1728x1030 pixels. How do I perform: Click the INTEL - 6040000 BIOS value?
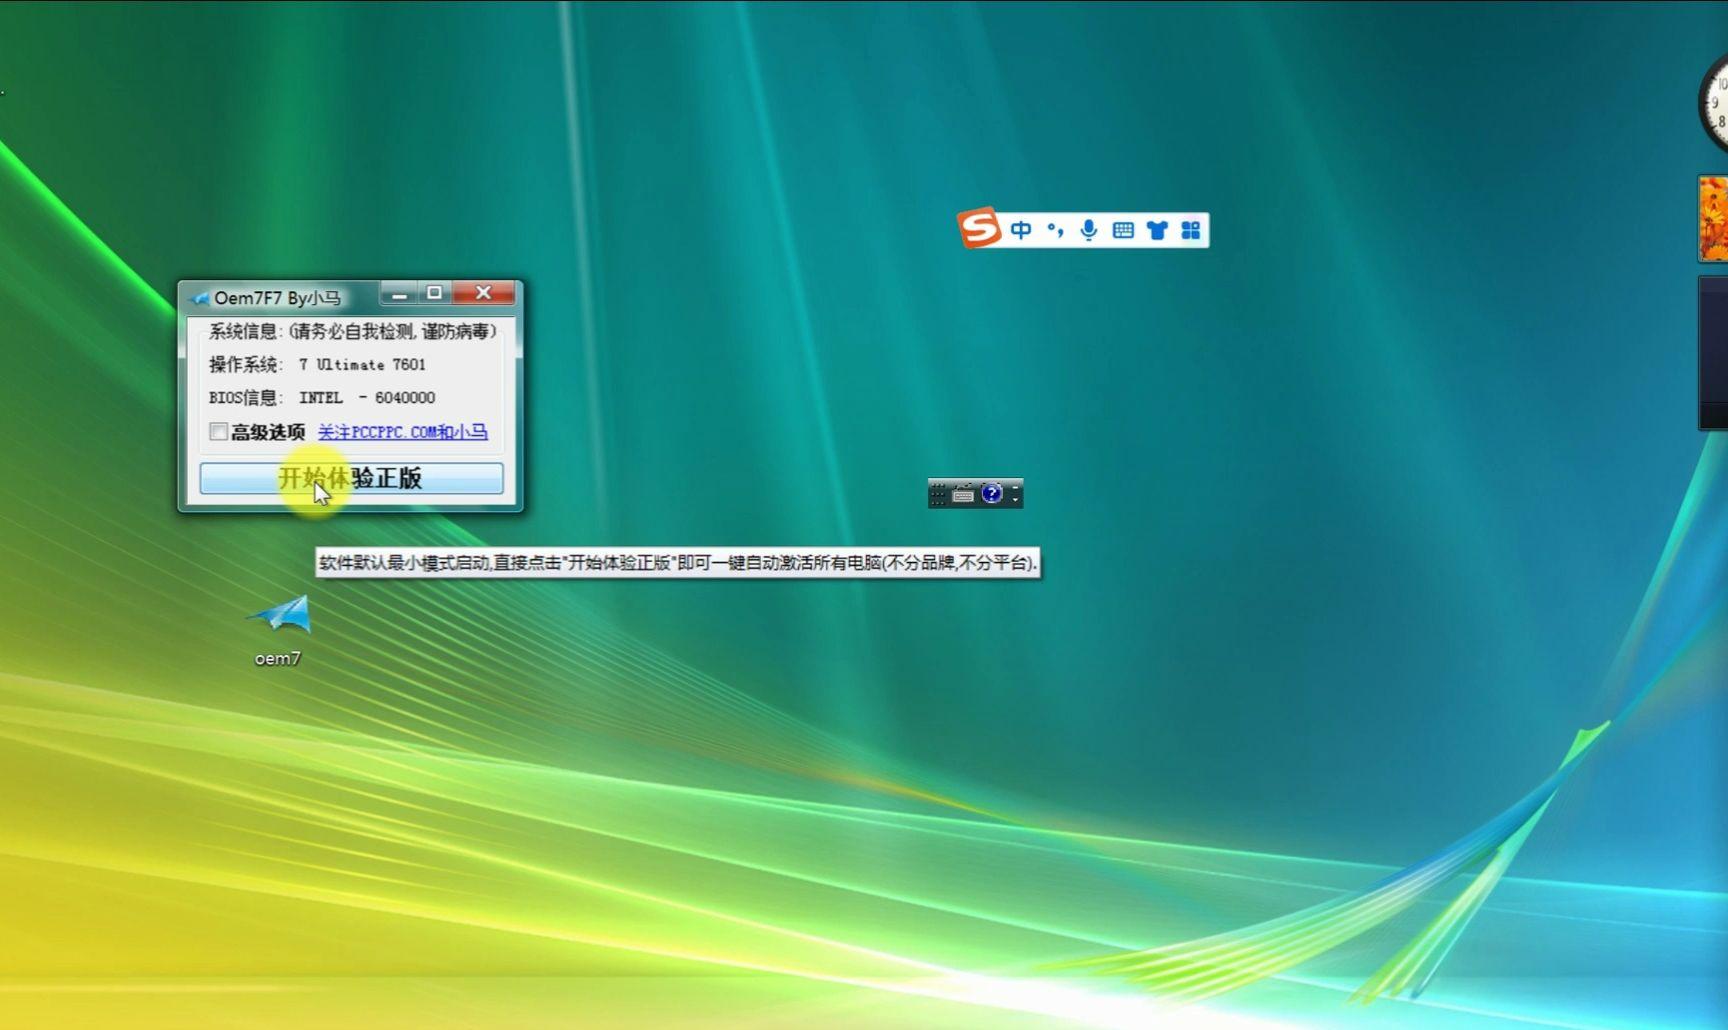[x=367, y=398]
